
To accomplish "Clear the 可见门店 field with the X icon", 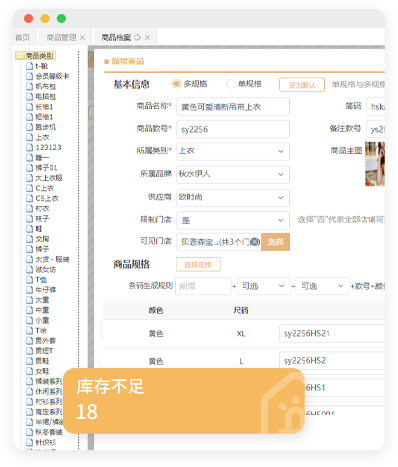I will [x=255, y=242].
